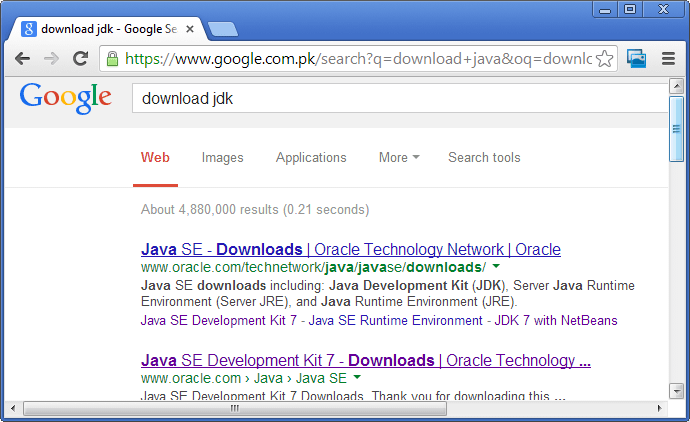Open green arrow dropdown next to oracle.com/technetwork URL
The image size is (690, 422).
click(496, 267)
